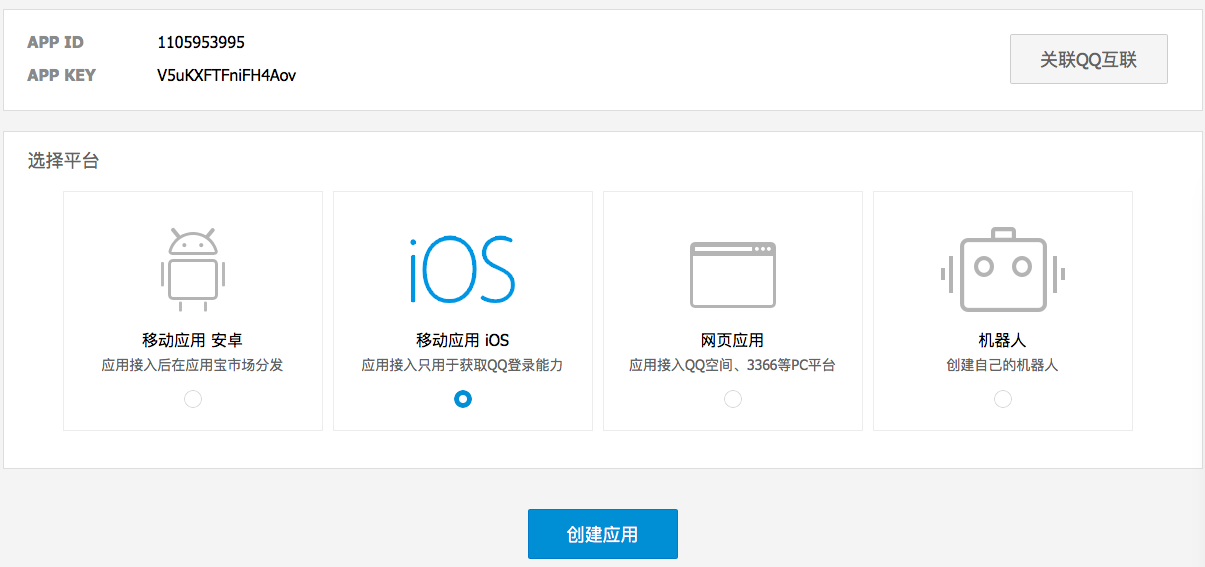Select the 网页应用 radio button
This screenshot has height=567, width=1205.
[x=733, y=399]
